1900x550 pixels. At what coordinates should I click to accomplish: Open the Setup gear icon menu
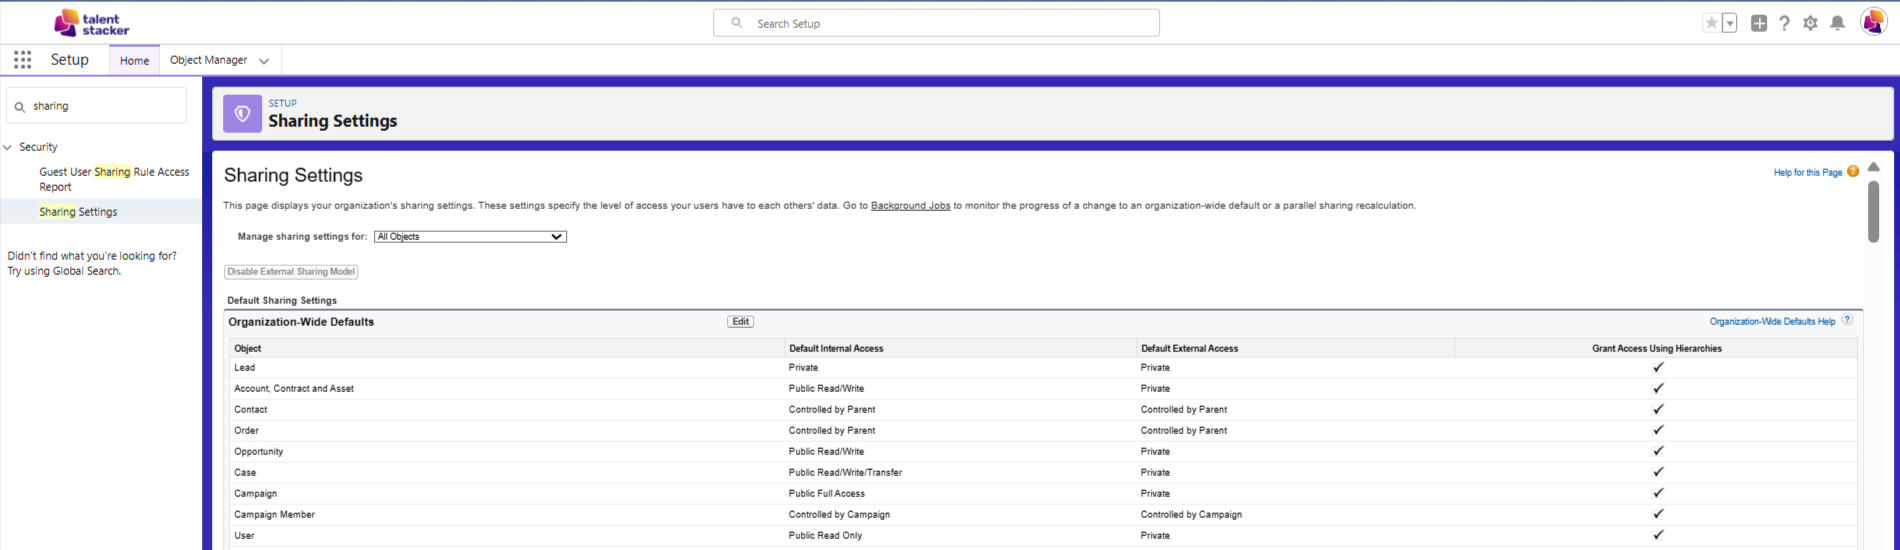coord(1810,23)
